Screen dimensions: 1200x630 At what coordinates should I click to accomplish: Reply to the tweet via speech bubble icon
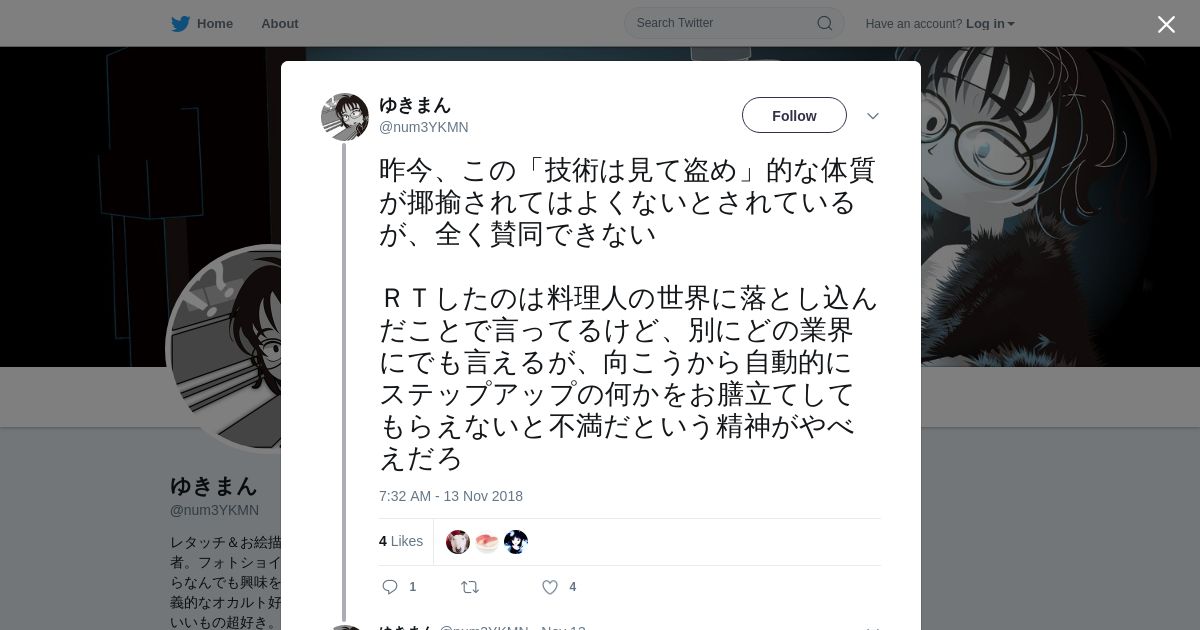(x=390, y=587)
